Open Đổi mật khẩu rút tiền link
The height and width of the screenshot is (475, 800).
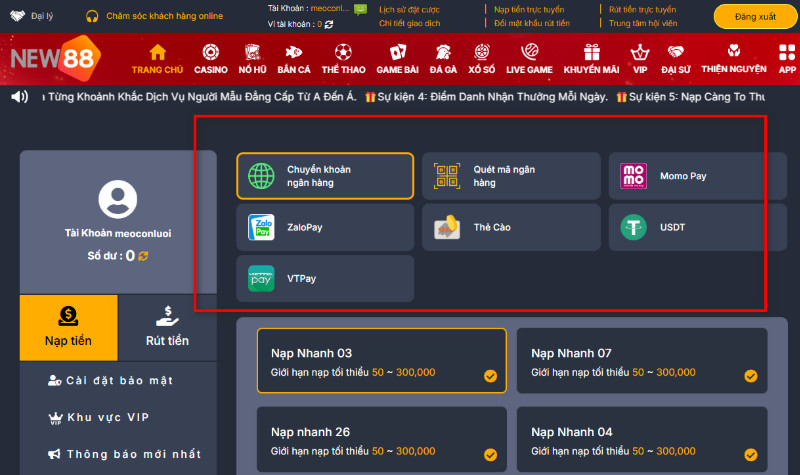pos(532,23)
